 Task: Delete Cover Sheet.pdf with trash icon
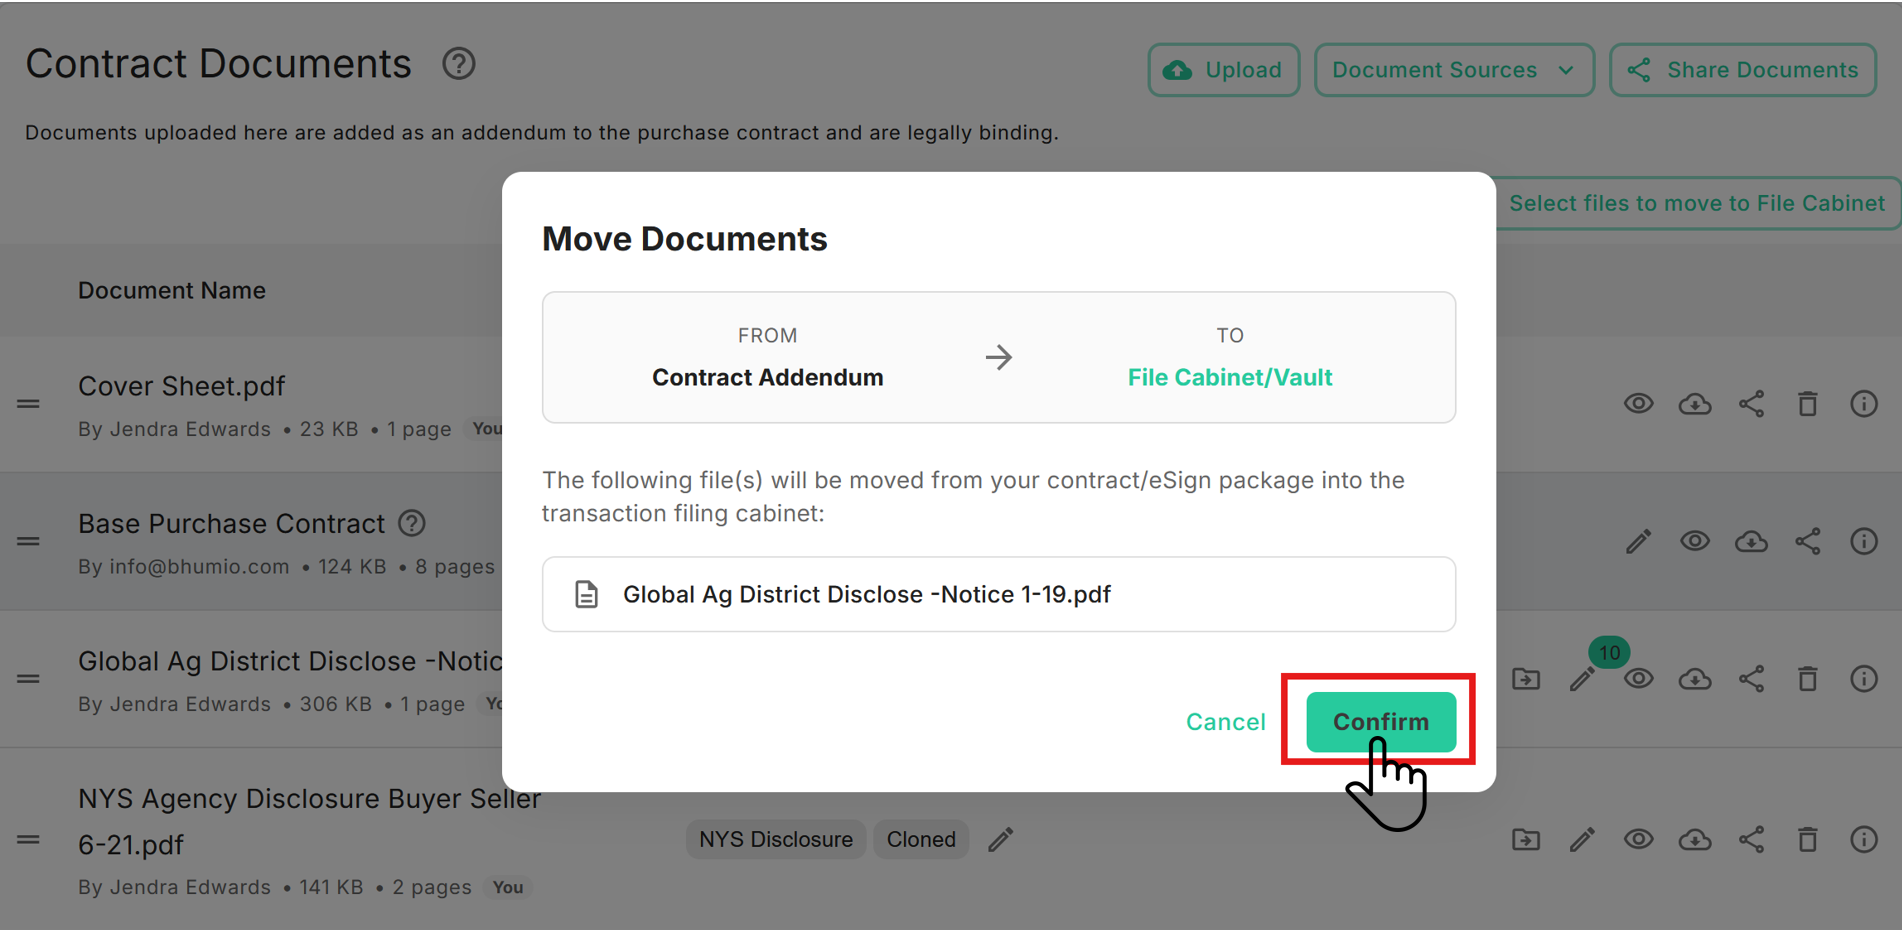click(x=1807, y=404)
